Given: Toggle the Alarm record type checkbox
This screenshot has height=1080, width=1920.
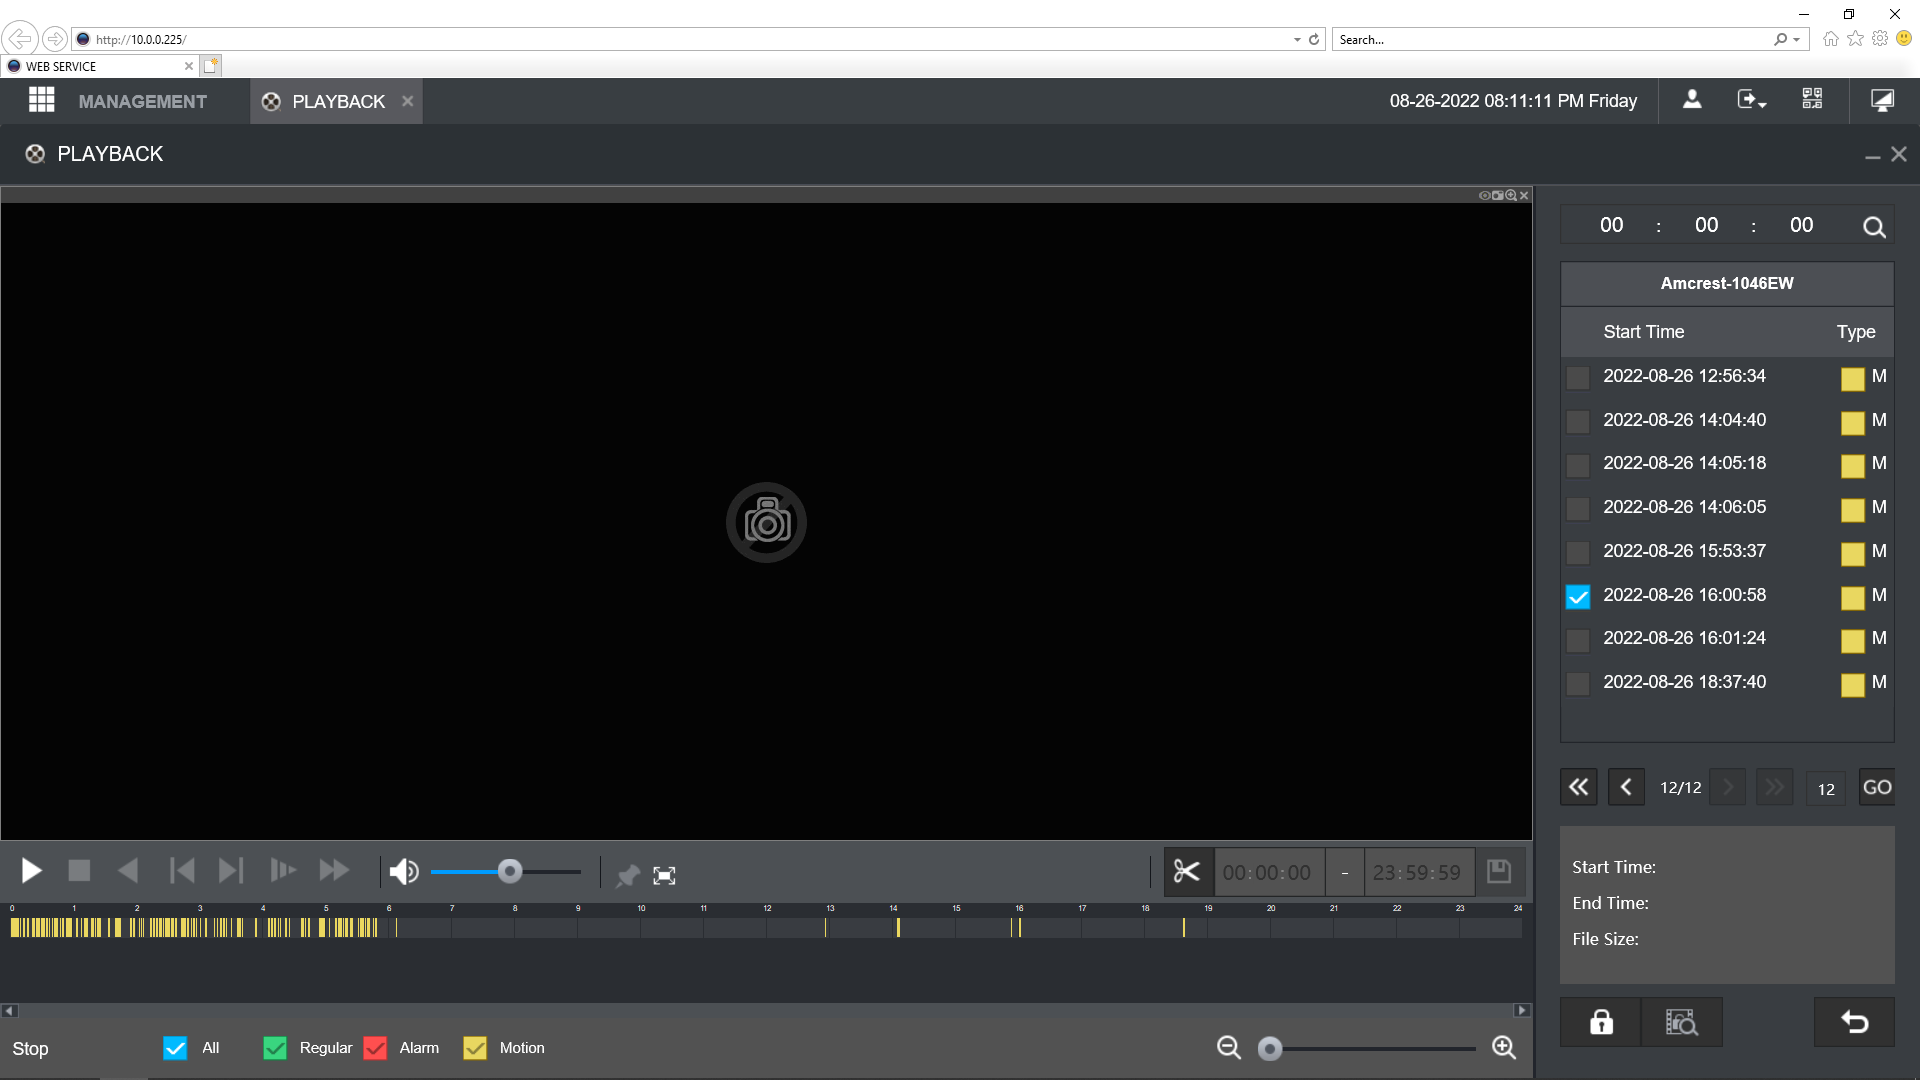Looking at the screenshot, I should click(x=375, y=1048).
